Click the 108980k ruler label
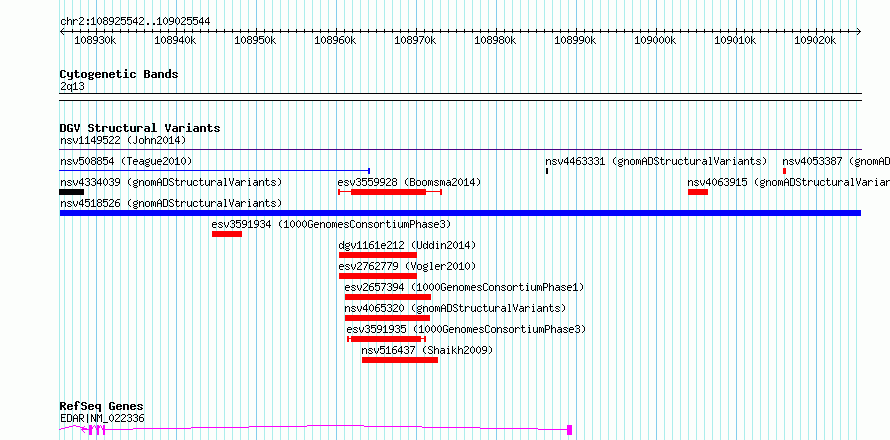The image size is (890, 440). 496,40
